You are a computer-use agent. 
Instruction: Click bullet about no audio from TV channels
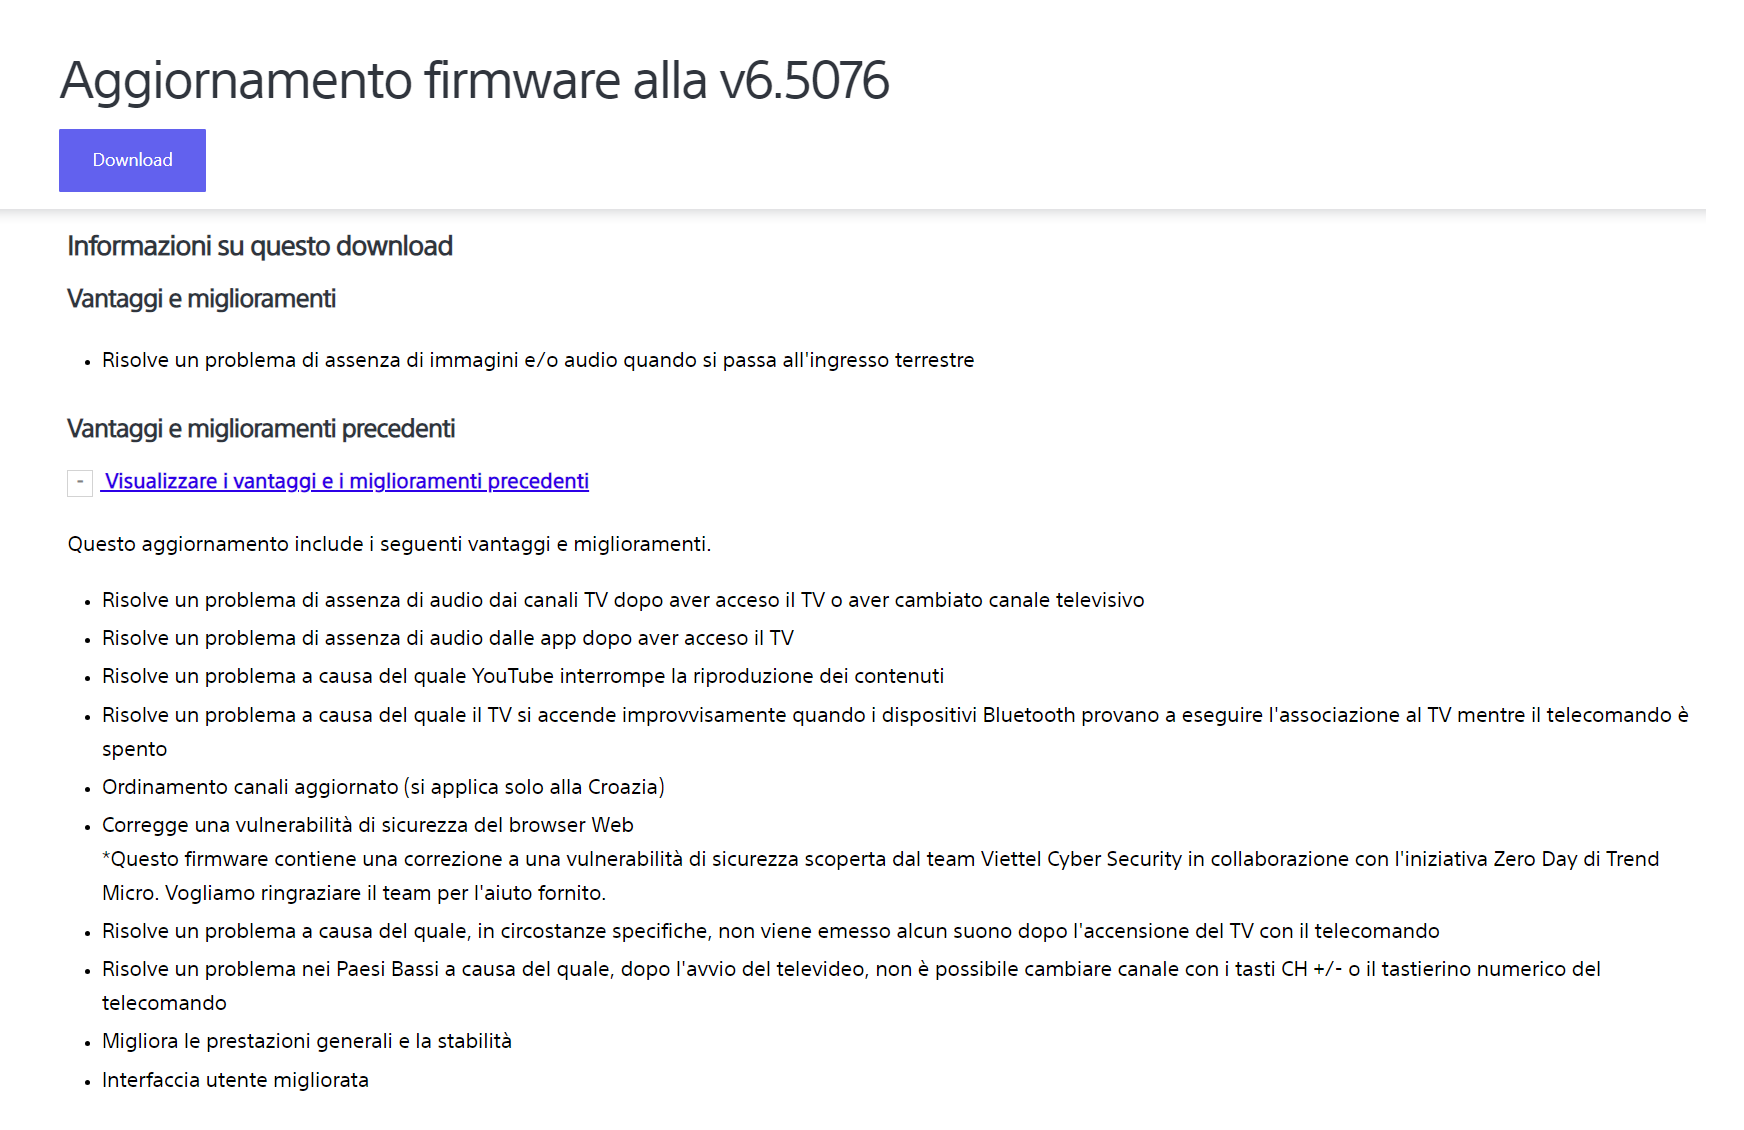point(623,600)
